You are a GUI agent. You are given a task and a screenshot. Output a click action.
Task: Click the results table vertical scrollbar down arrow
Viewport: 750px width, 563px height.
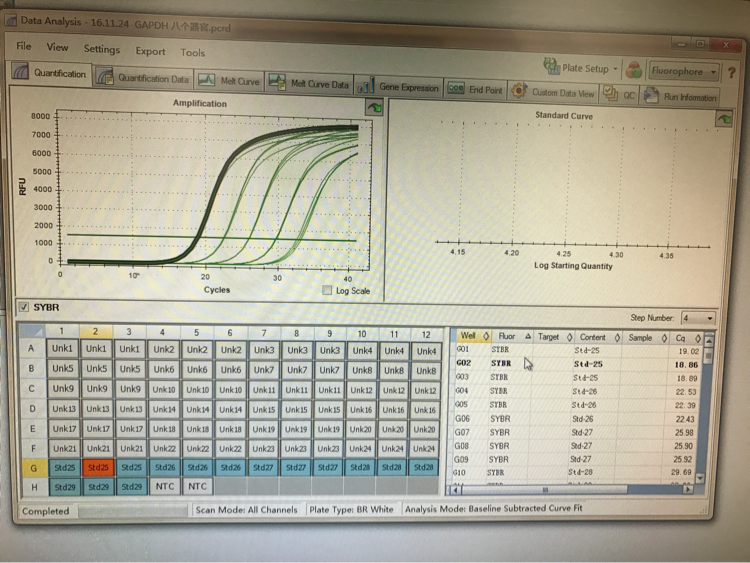(700, 478)
